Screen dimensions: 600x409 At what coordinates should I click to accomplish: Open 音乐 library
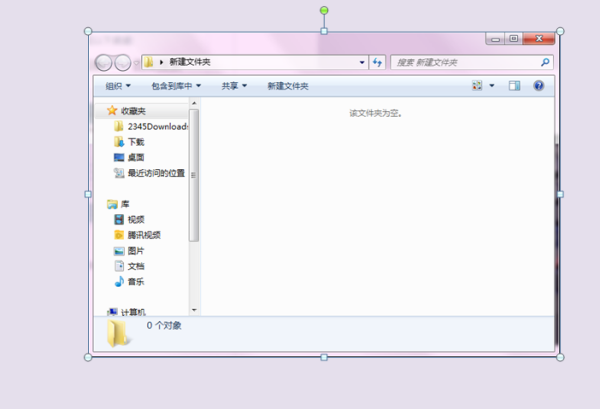(x=136, y=282)
